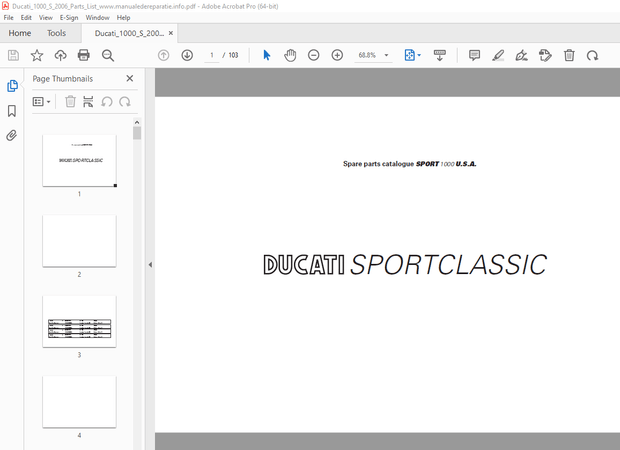Open the Window menu
The width and height of the screenshot is (620, 450).
click(97, 17)
